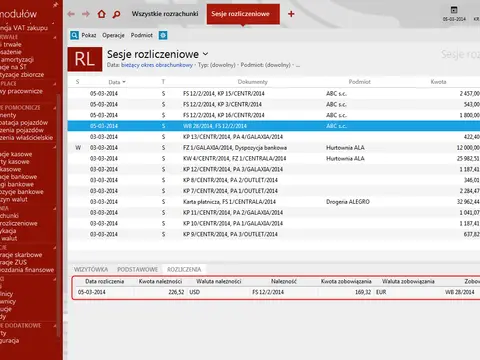Collapse the DODATKOWE sidebar section arrow
This screenshot has width=480, height=360.
[55, 326]
